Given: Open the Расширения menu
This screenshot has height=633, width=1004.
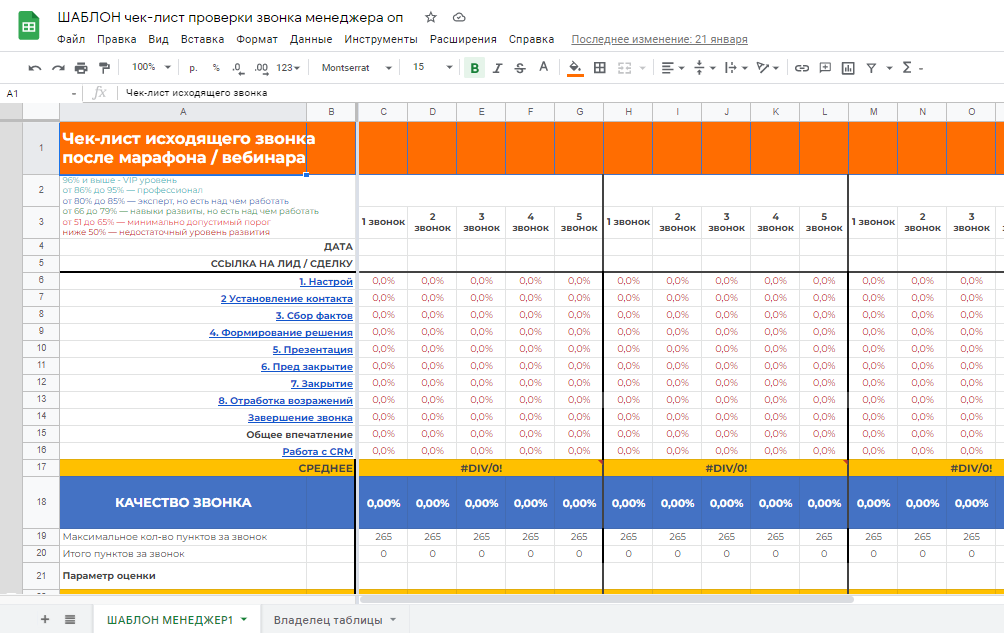Looking at the screenshot, I should [x=463, y=39].
